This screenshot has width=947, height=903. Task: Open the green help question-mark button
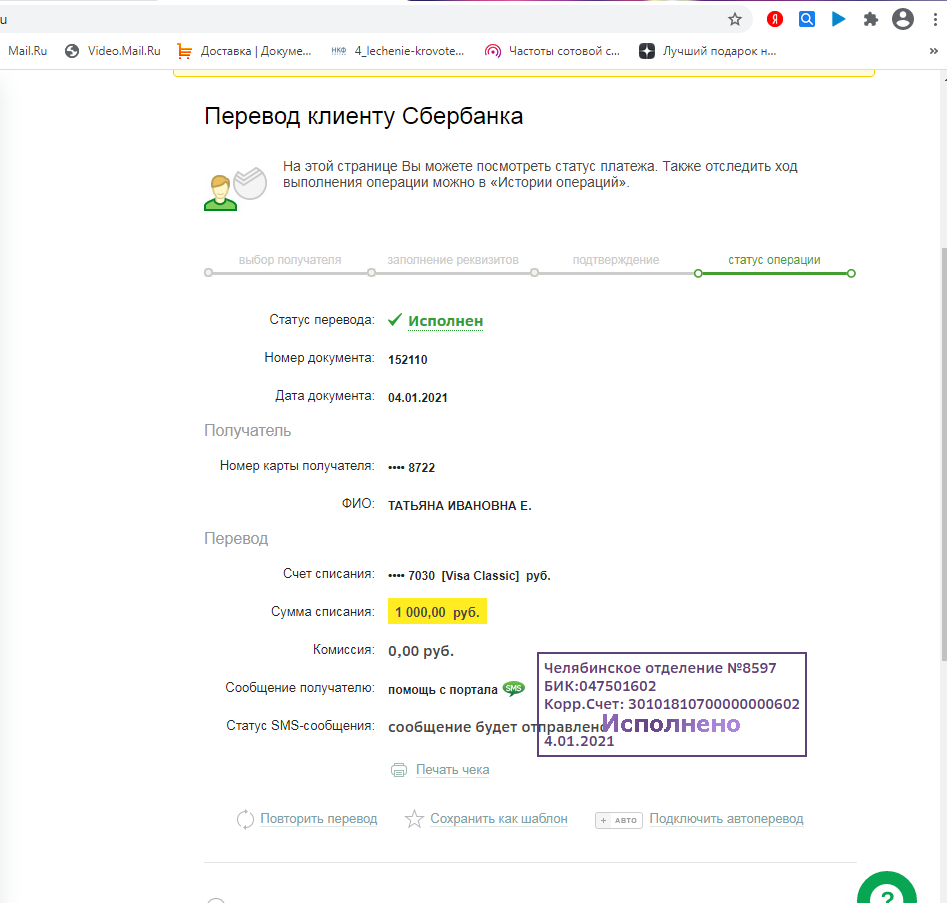[887, 888]
